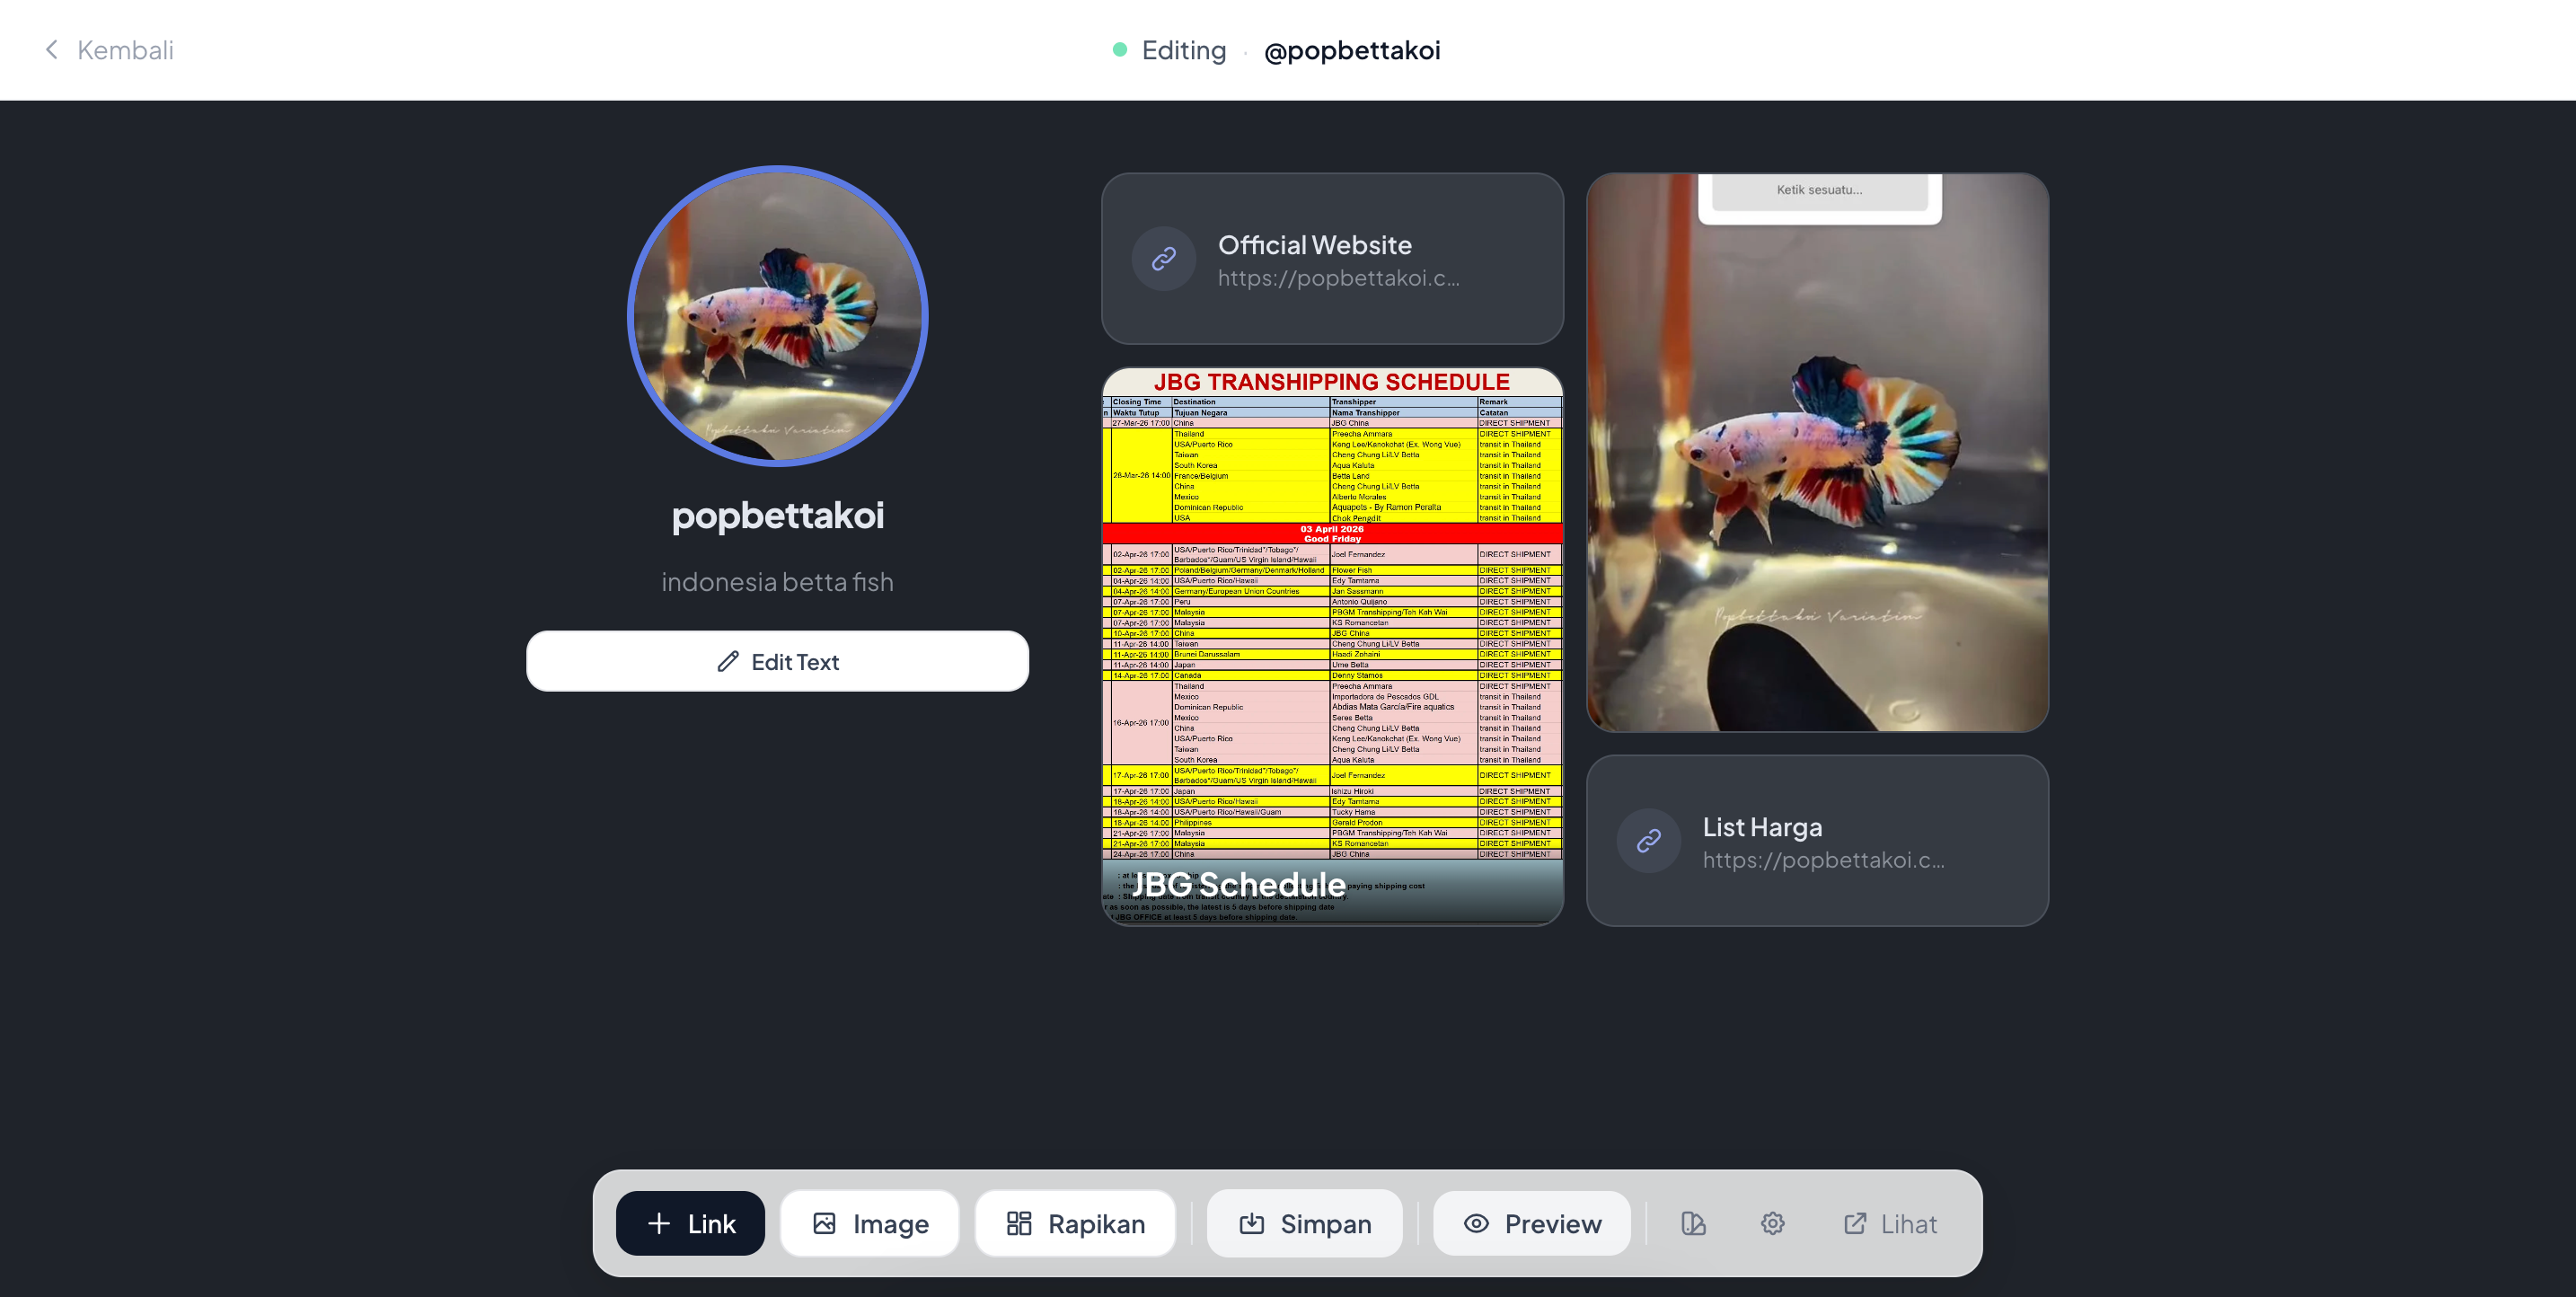Viewport: 2576px width, 1297px height.
Task: Click the link icon on Official Website card
Action: pyautogui.click(x=1163, y=258)
